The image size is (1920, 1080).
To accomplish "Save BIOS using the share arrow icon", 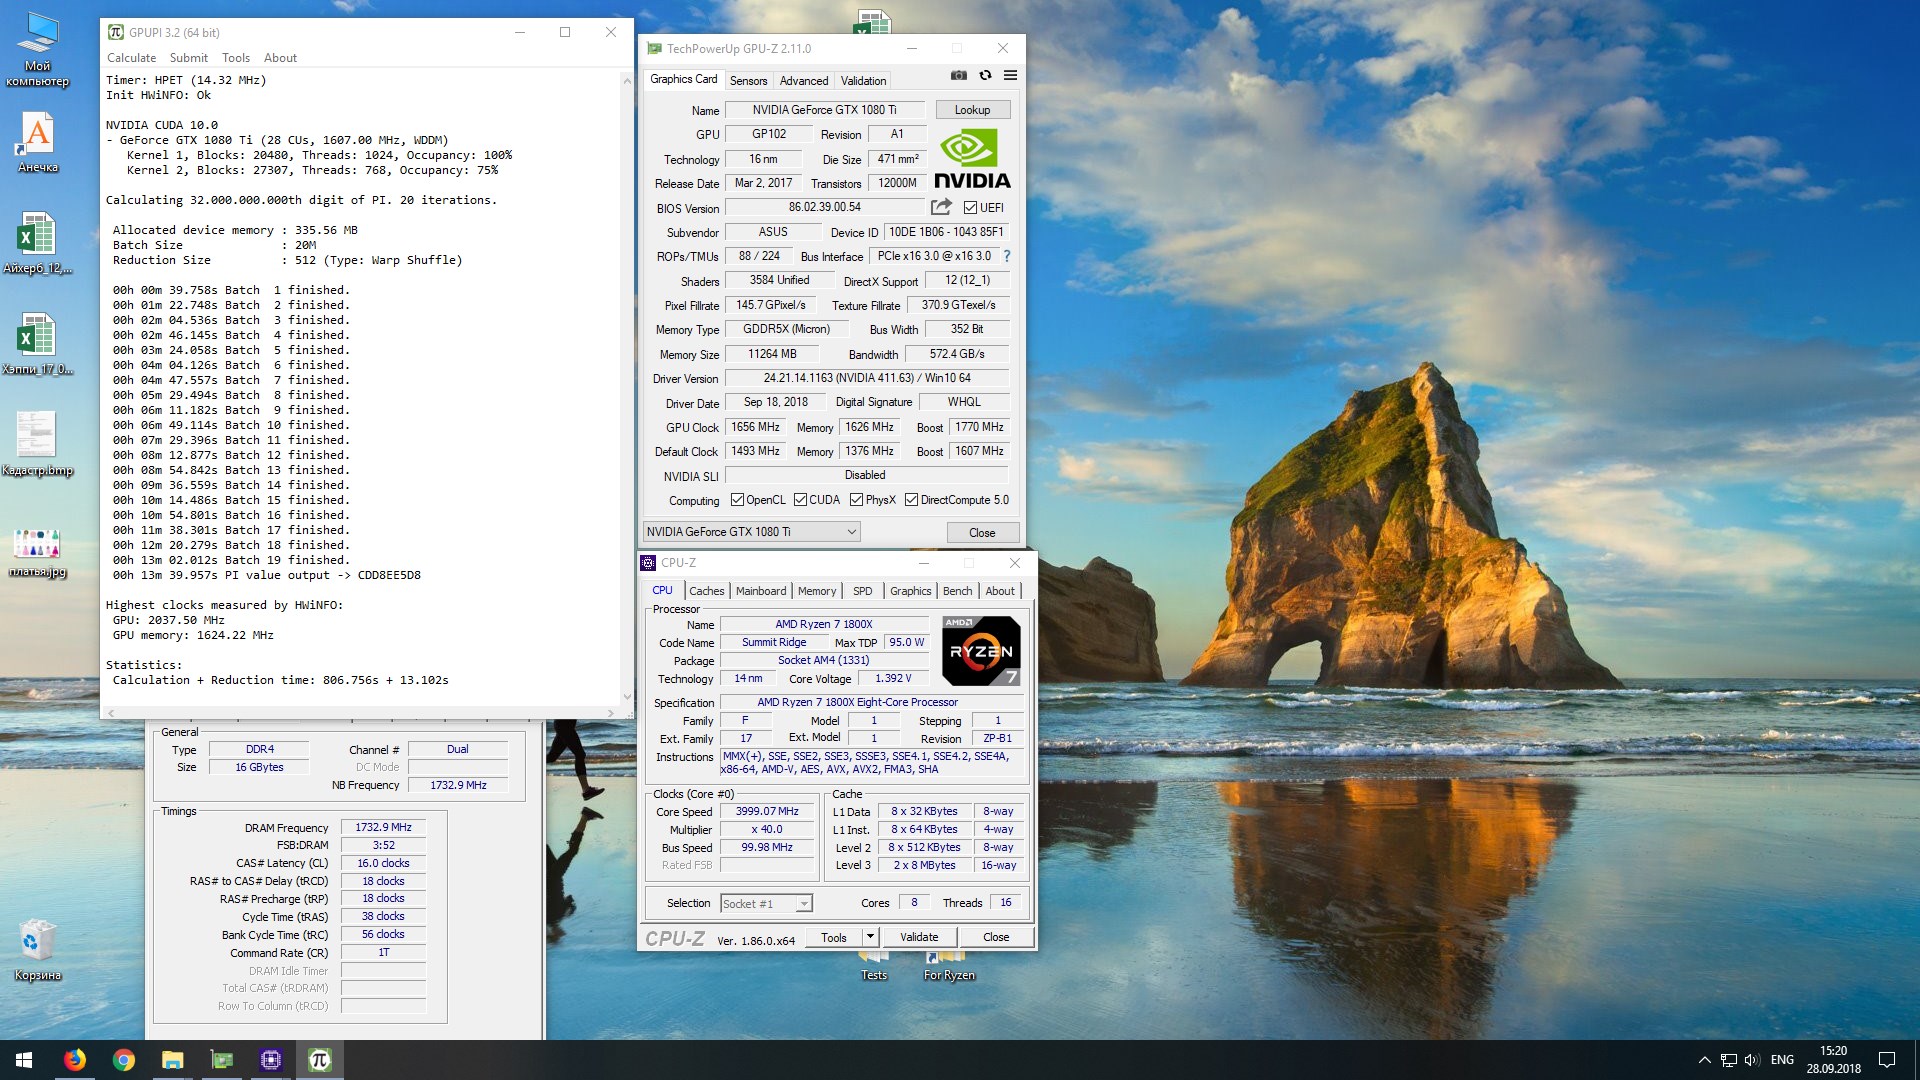I will tap(941, 207).
